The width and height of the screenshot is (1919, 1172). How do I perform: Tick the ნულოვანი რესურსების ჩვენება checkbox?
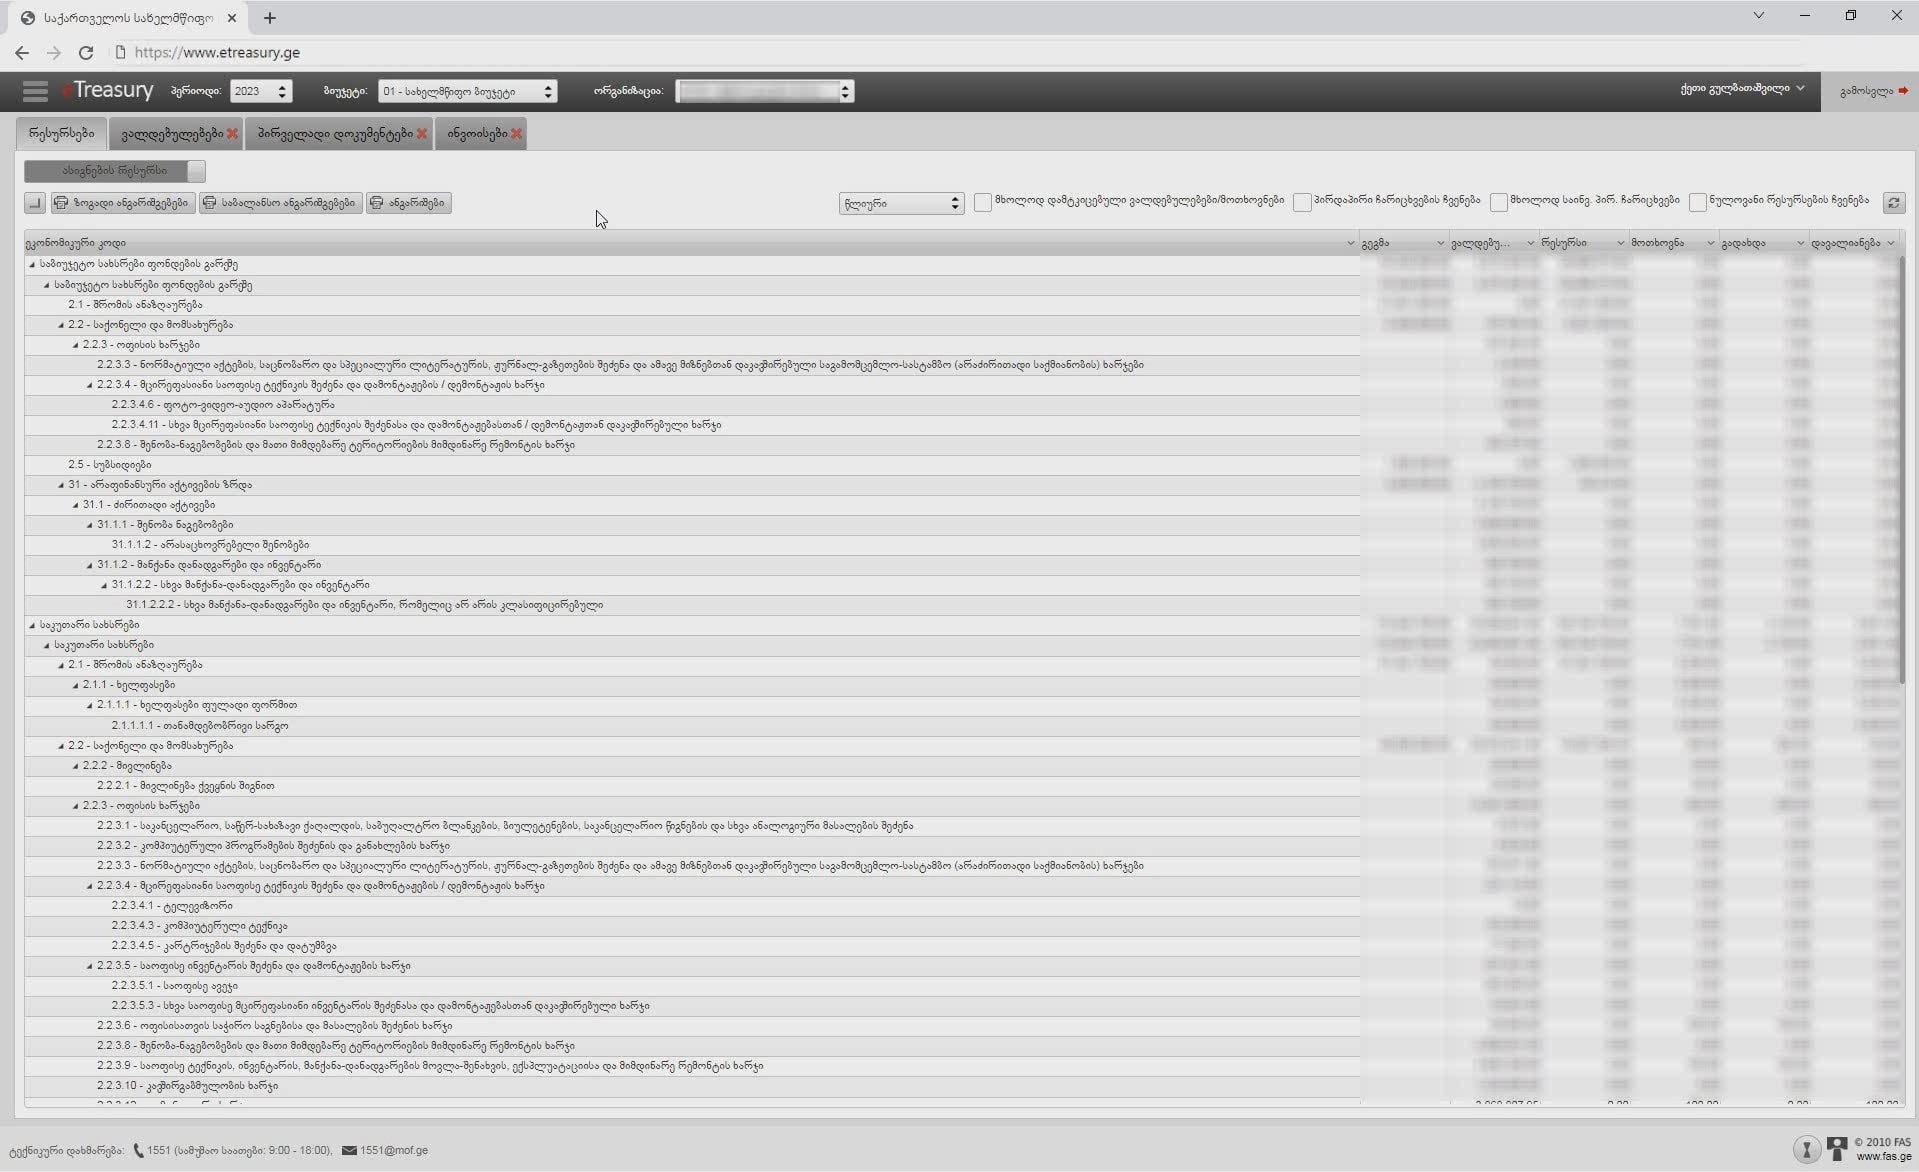1697,202
